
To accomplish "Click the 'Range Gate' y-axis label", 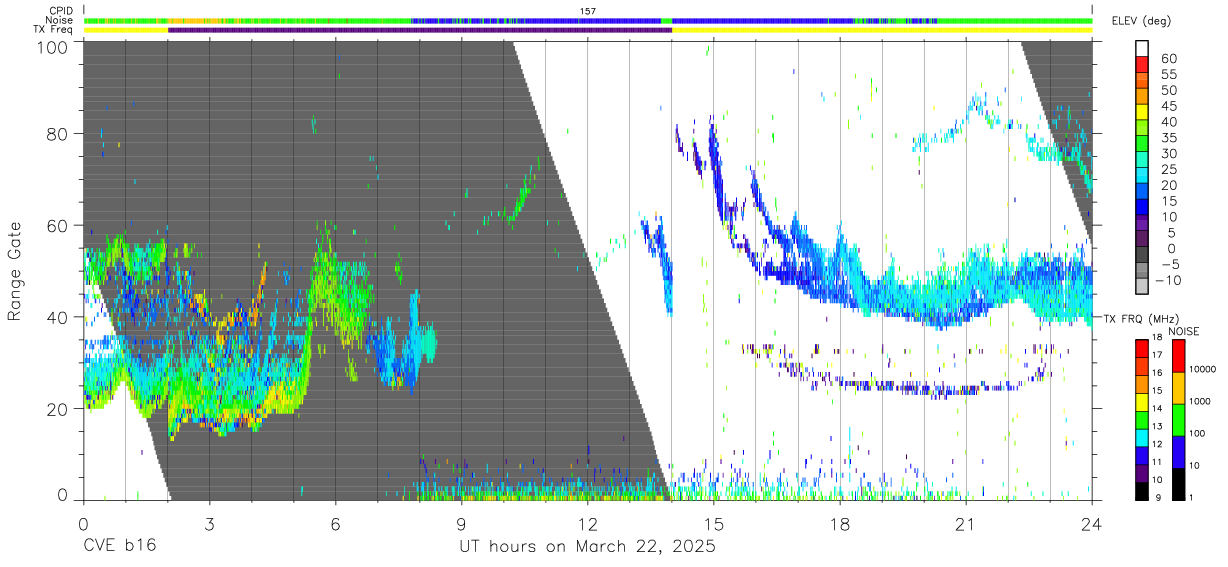I will (15, 271).
